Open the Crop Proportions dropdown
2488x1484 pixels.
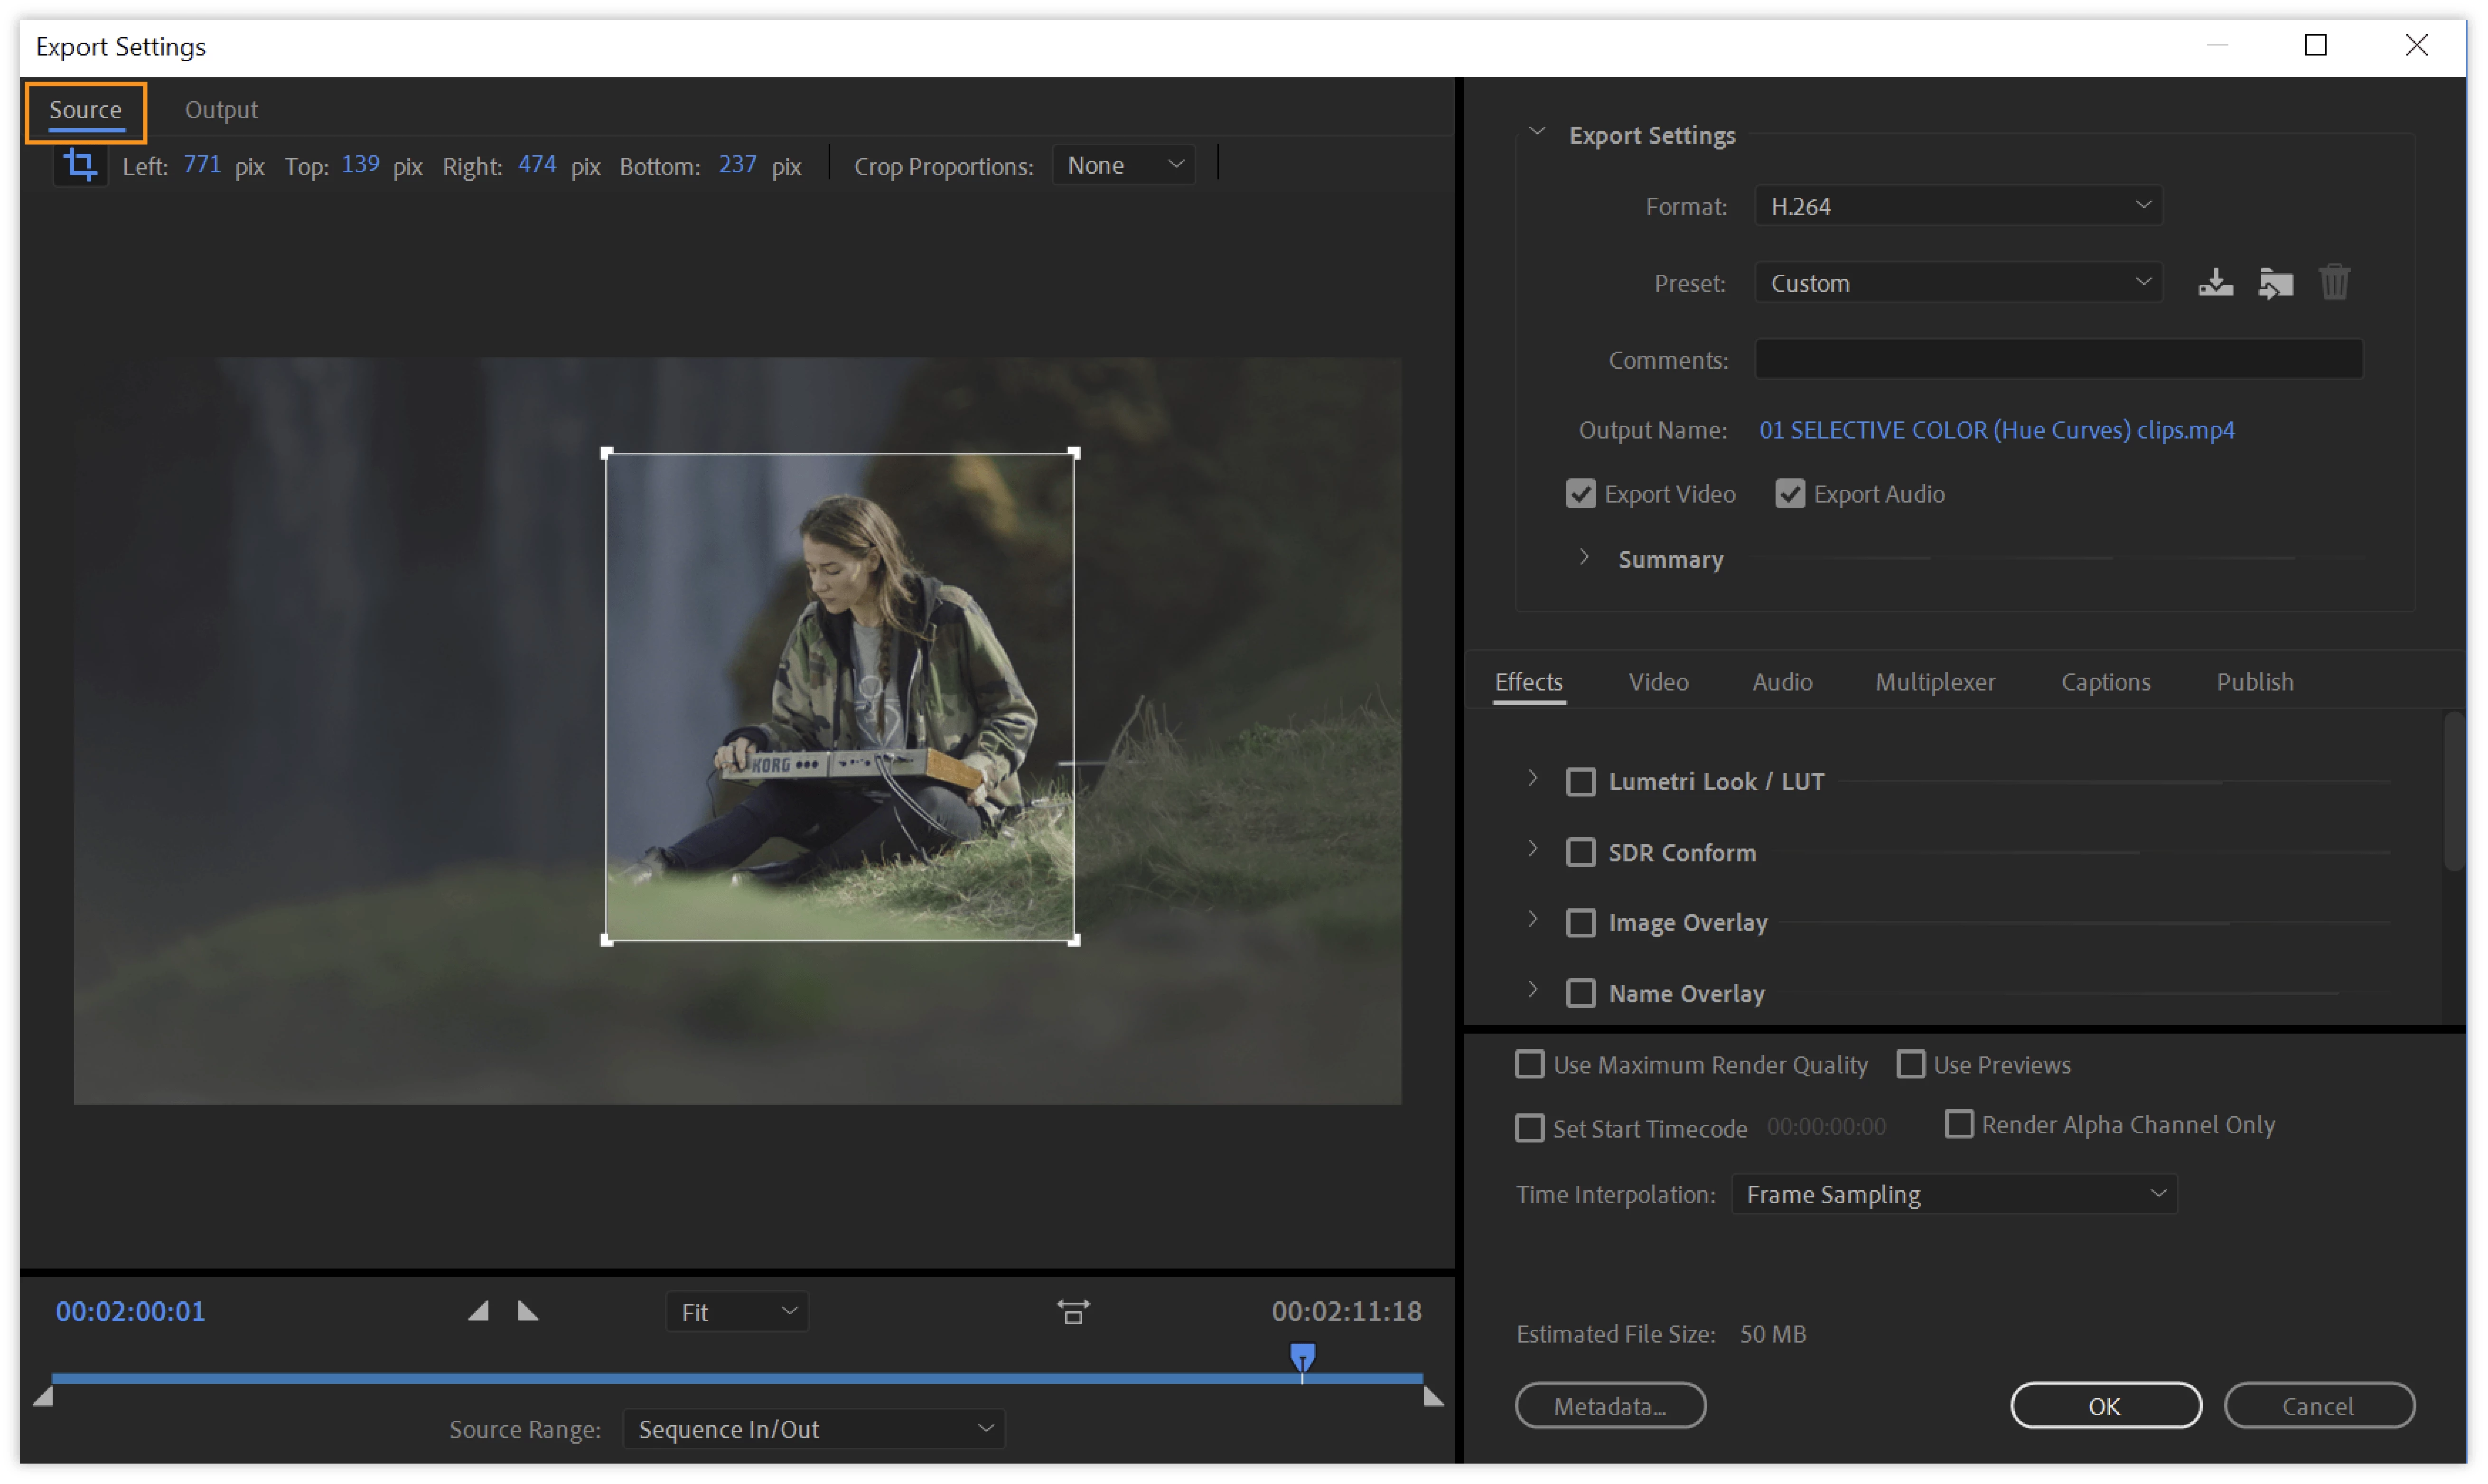click(1123, 165)
